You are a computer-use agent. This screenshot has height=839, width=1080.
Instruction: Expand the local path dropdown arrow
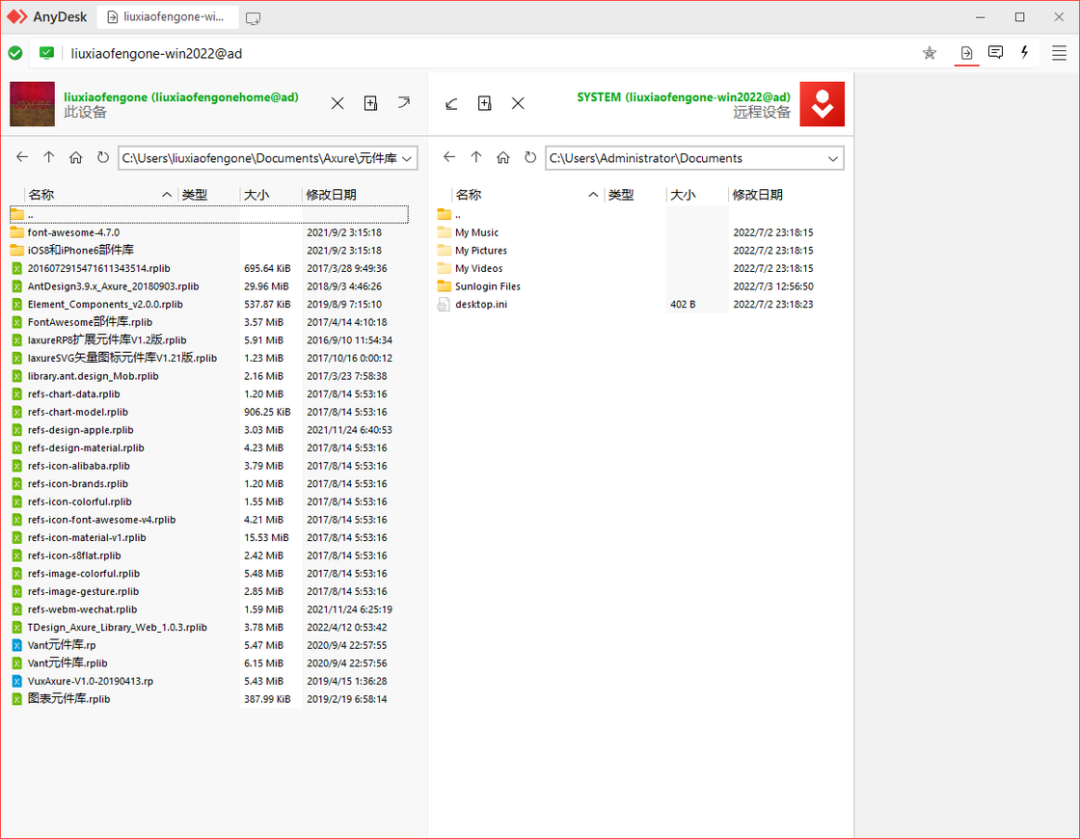tap(407, 158)
